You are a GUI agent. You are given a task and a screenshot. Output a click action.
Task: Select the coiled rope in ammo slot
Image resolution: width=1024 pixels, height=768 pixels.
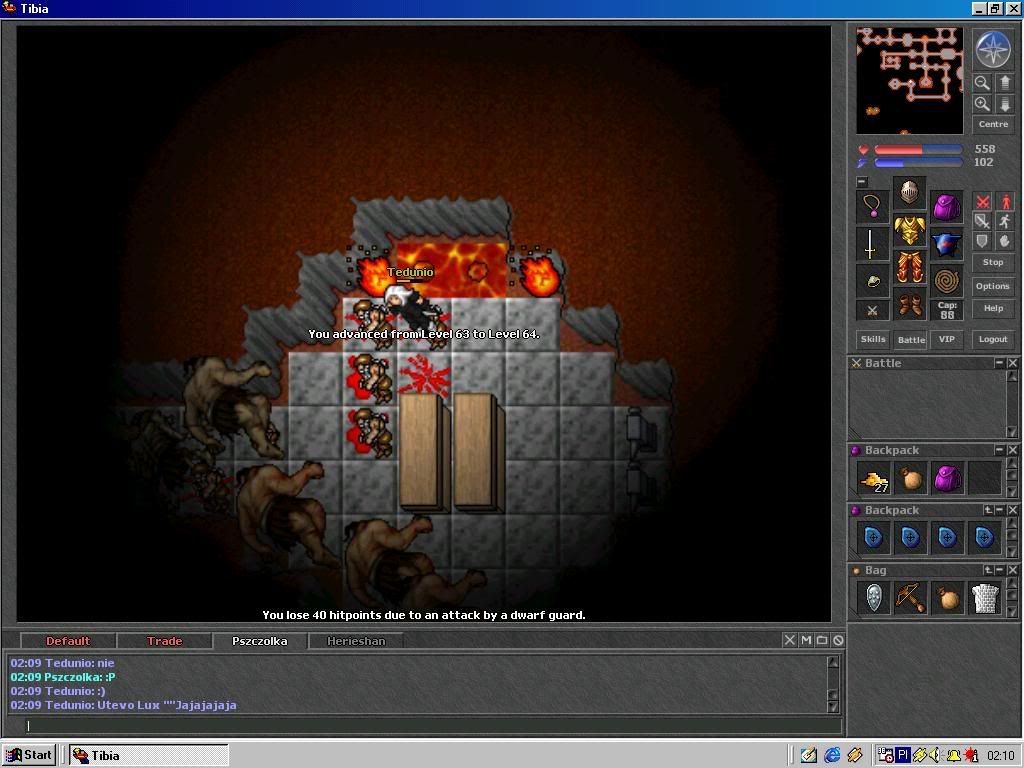pyautogui.click(x=946, y=281)
